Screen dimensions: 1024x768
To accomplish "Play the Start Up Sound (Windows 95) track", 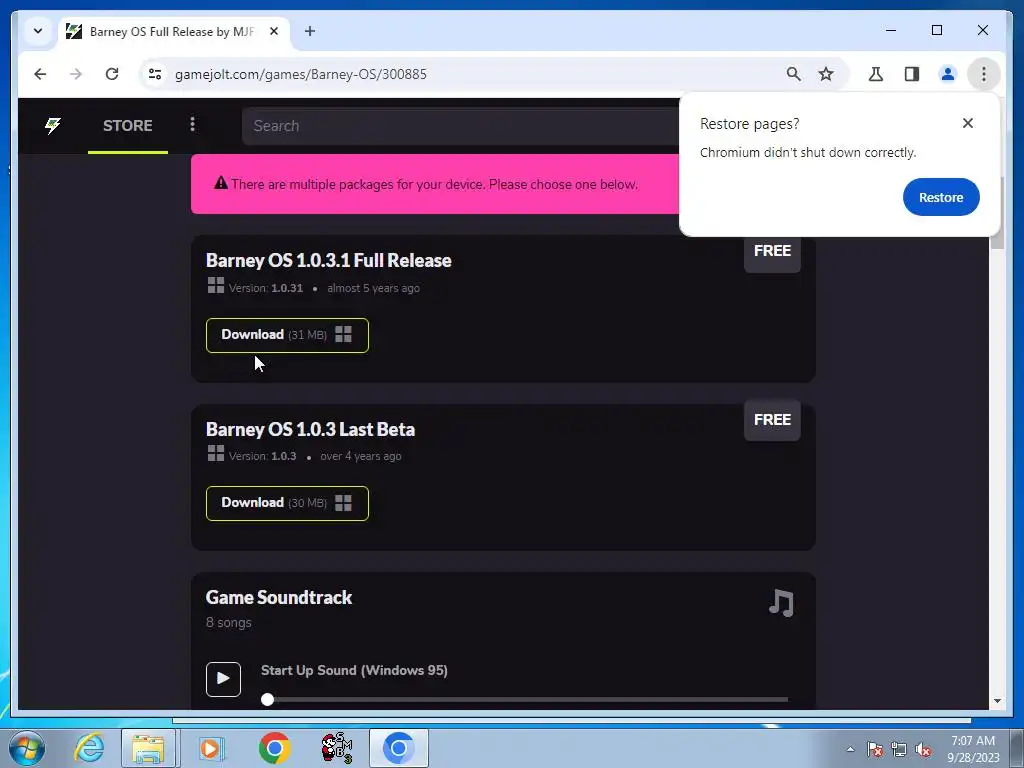I will (223, 679).
